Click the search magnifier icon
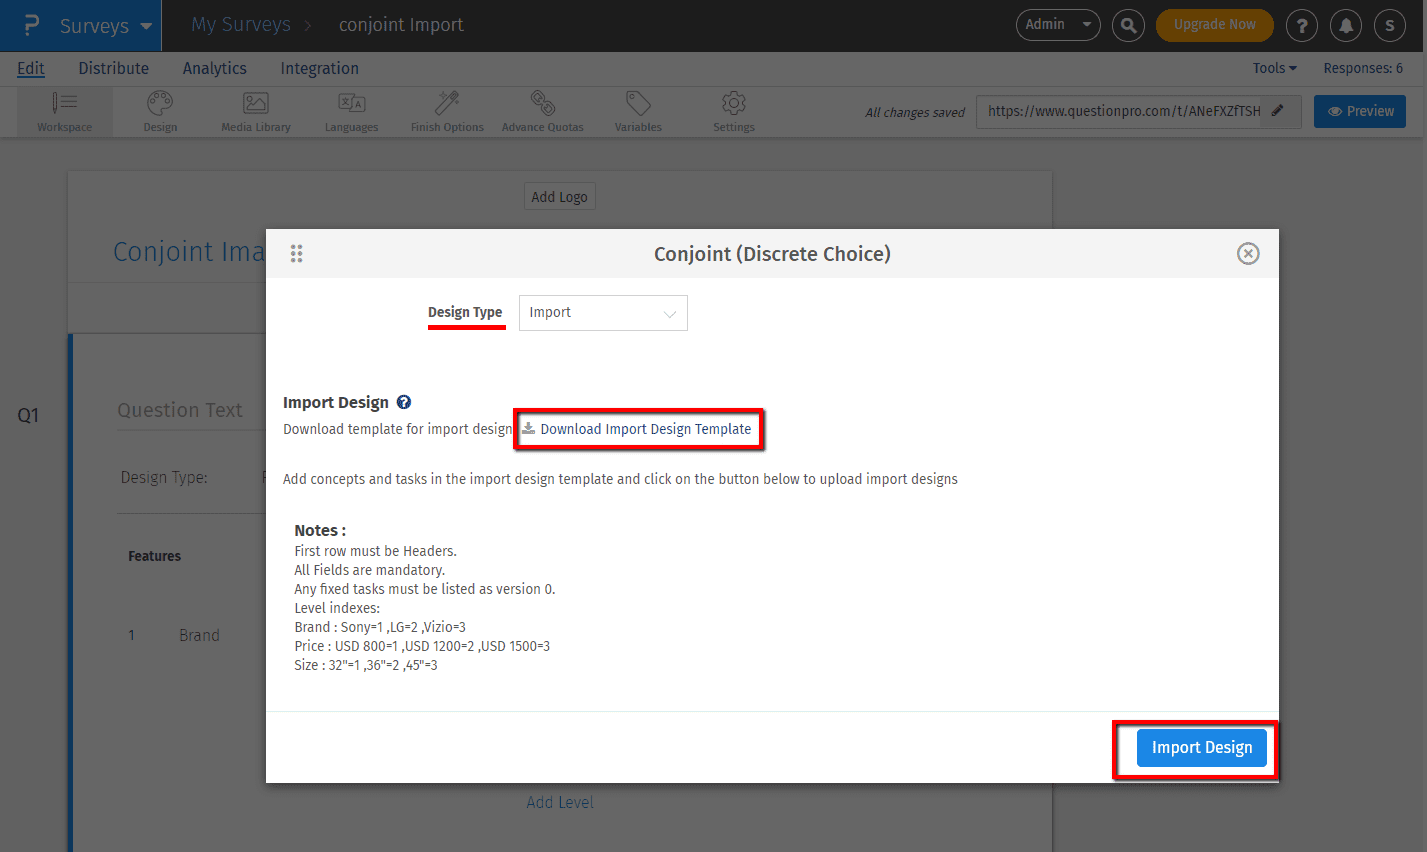The width and height of the screenshot is (1427, 852). (1128, 26)
